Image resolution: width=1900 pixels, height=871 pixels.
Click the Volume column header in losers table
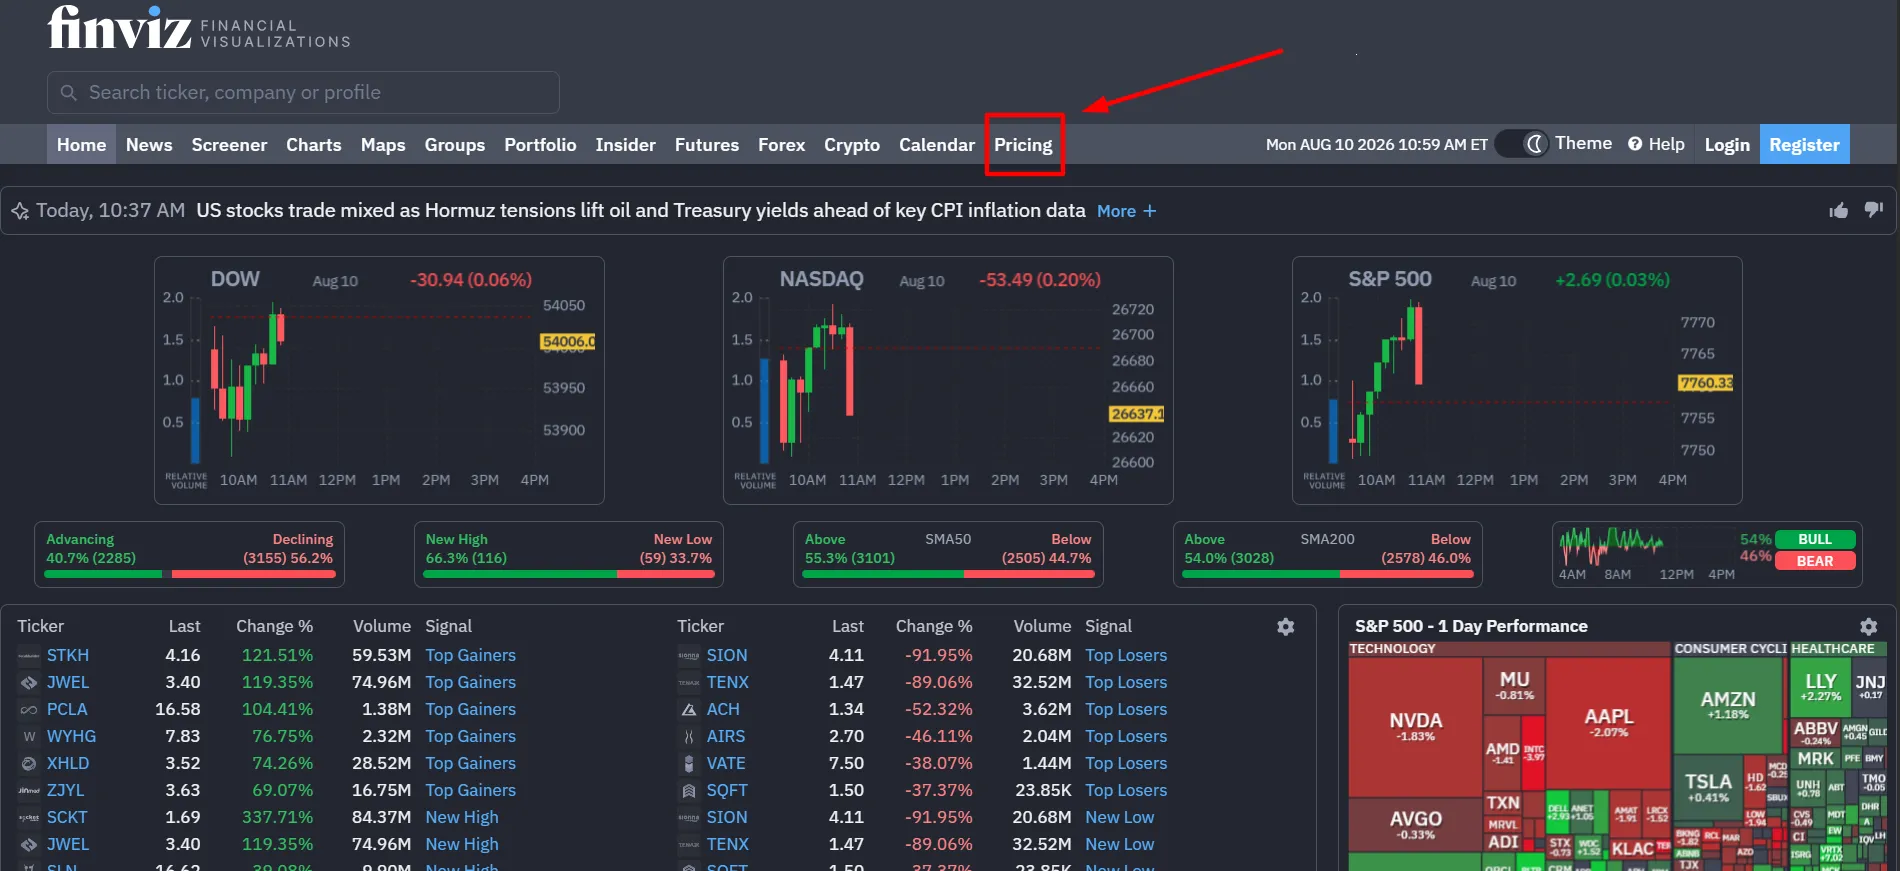tap(1042, 627)
